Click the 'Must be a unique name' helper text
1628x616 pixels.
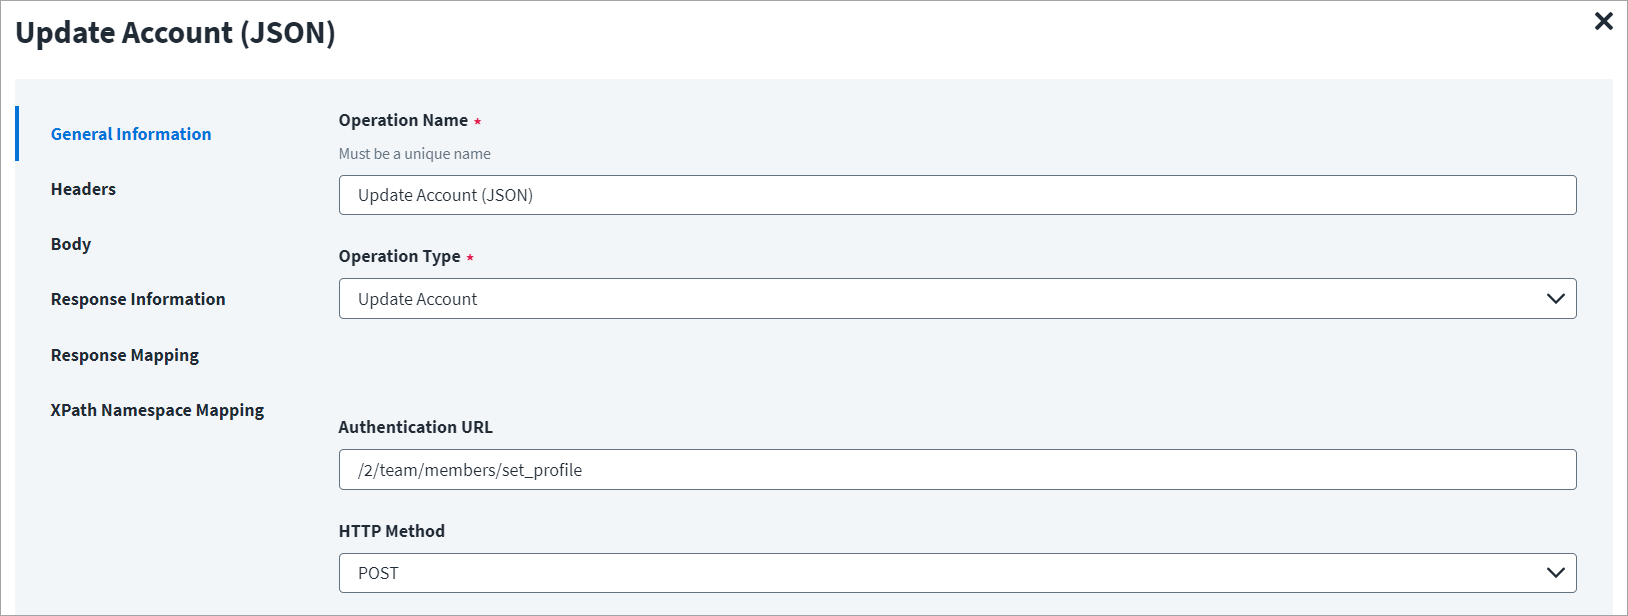414,153
